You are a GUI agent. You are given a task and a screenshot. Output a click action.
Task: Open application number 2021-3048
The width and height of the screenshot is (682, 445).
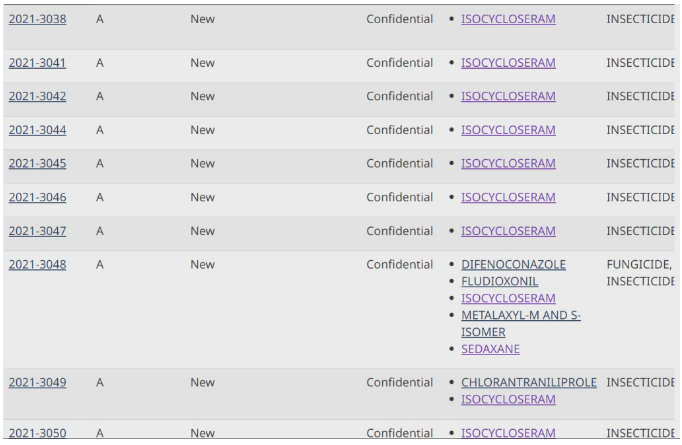(37, 264)
